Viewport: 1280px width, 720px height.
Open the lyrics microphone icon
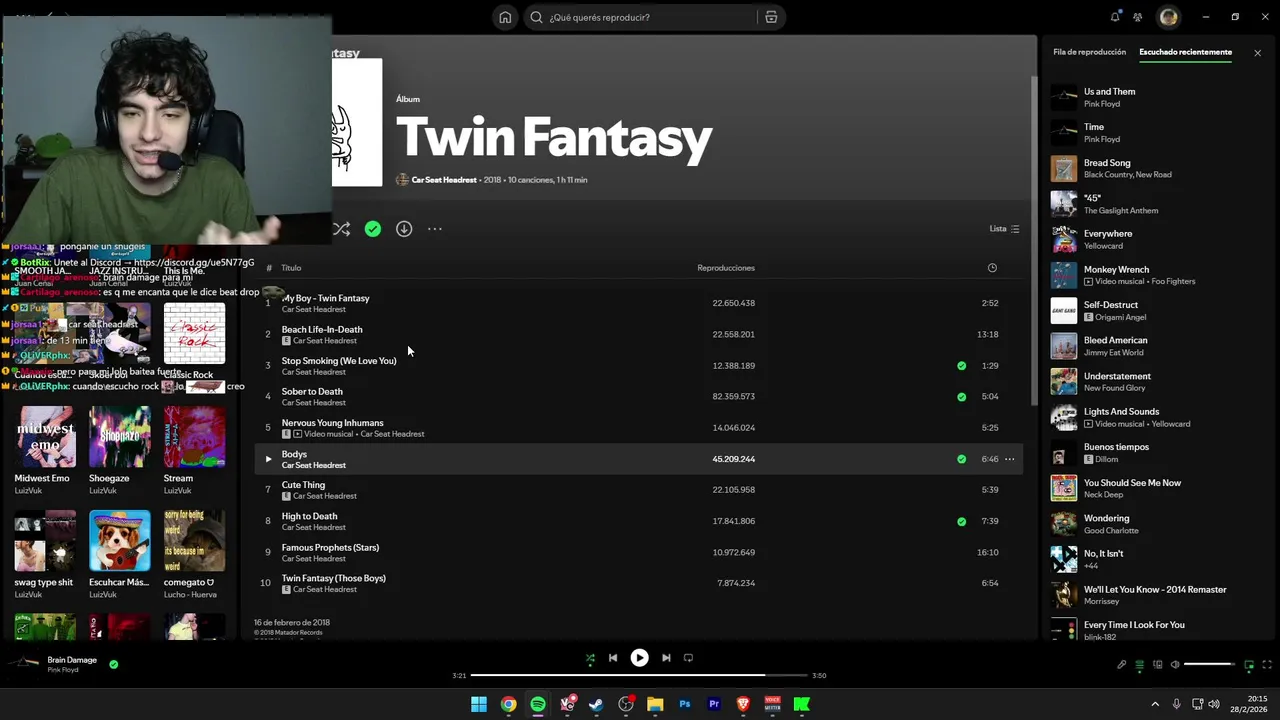coord(1121,665)
